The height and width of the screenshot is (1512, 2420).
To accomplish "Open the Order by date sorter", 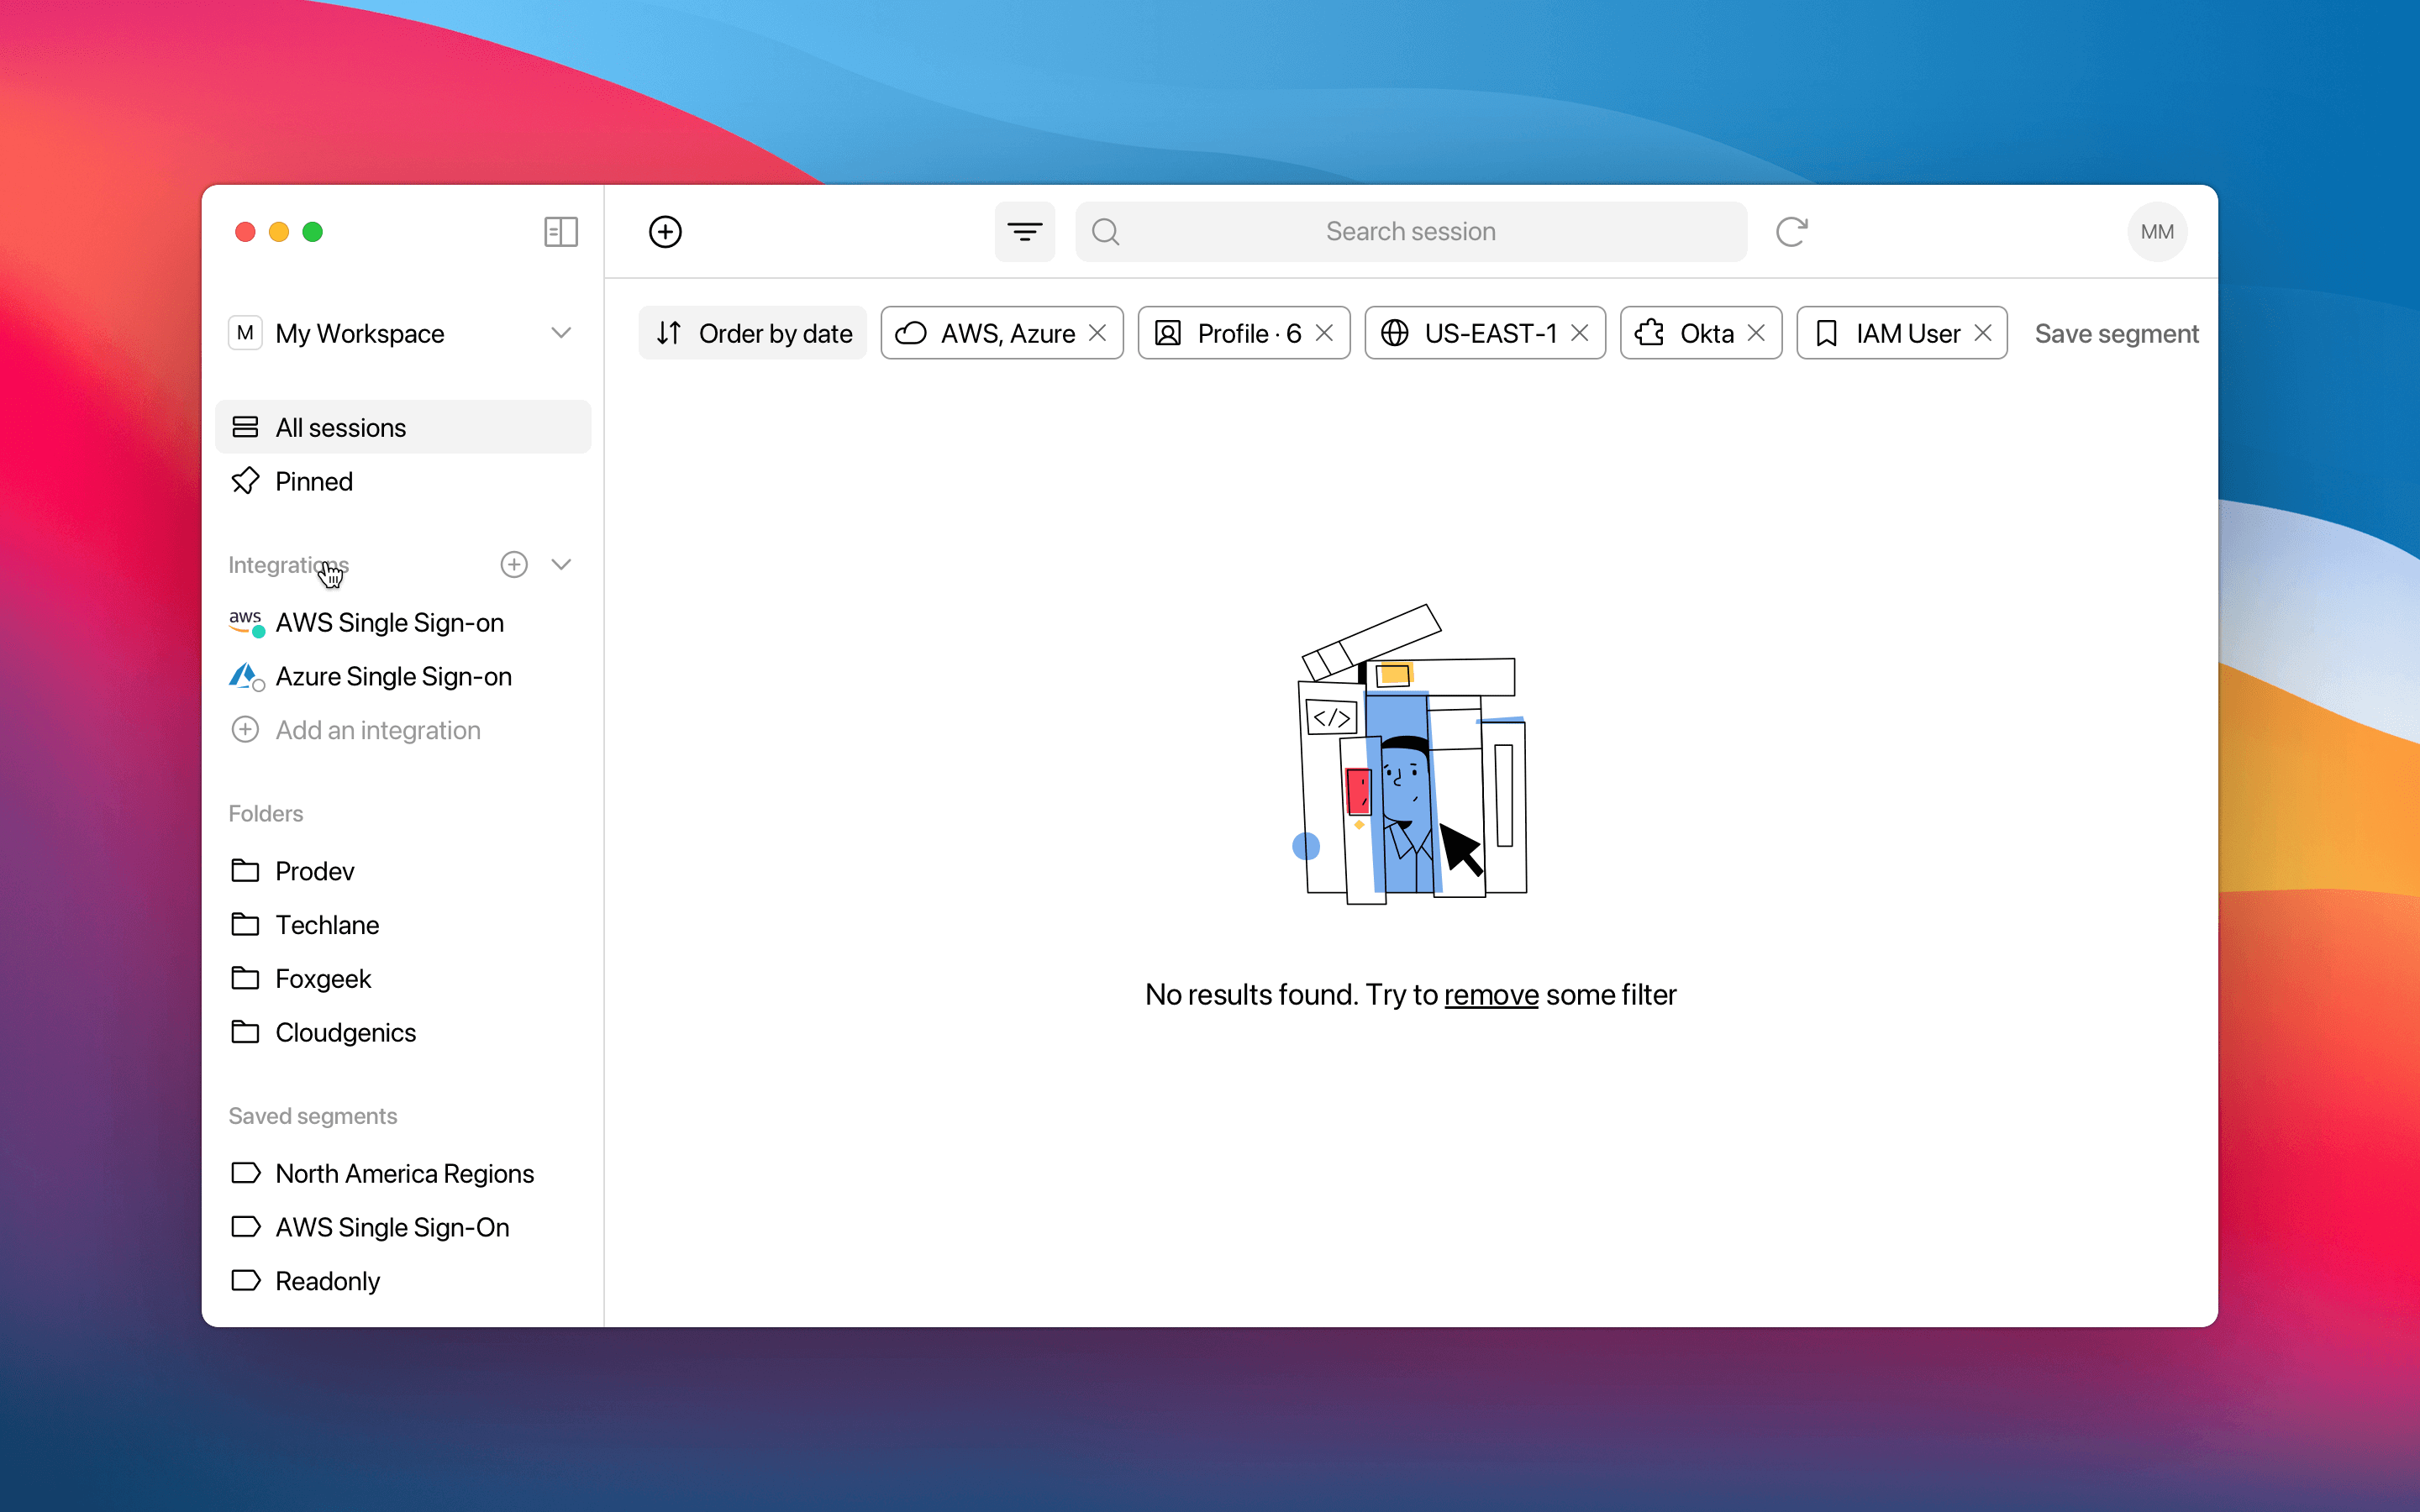I will click(753, 333).
